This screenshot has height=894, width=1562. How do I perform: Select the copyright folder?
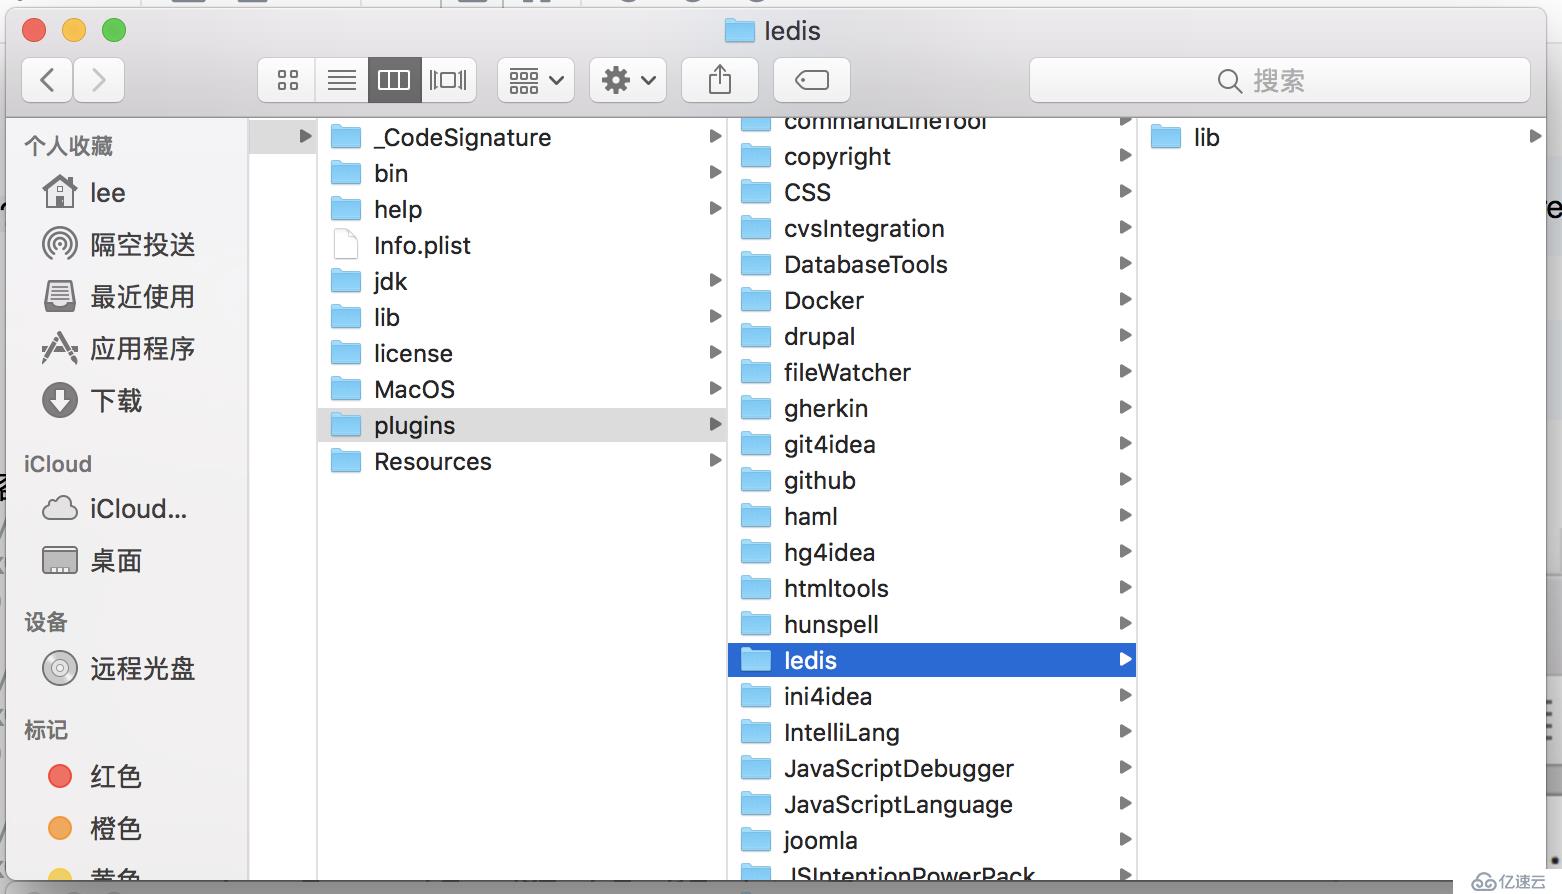click(x=932, y=156)
